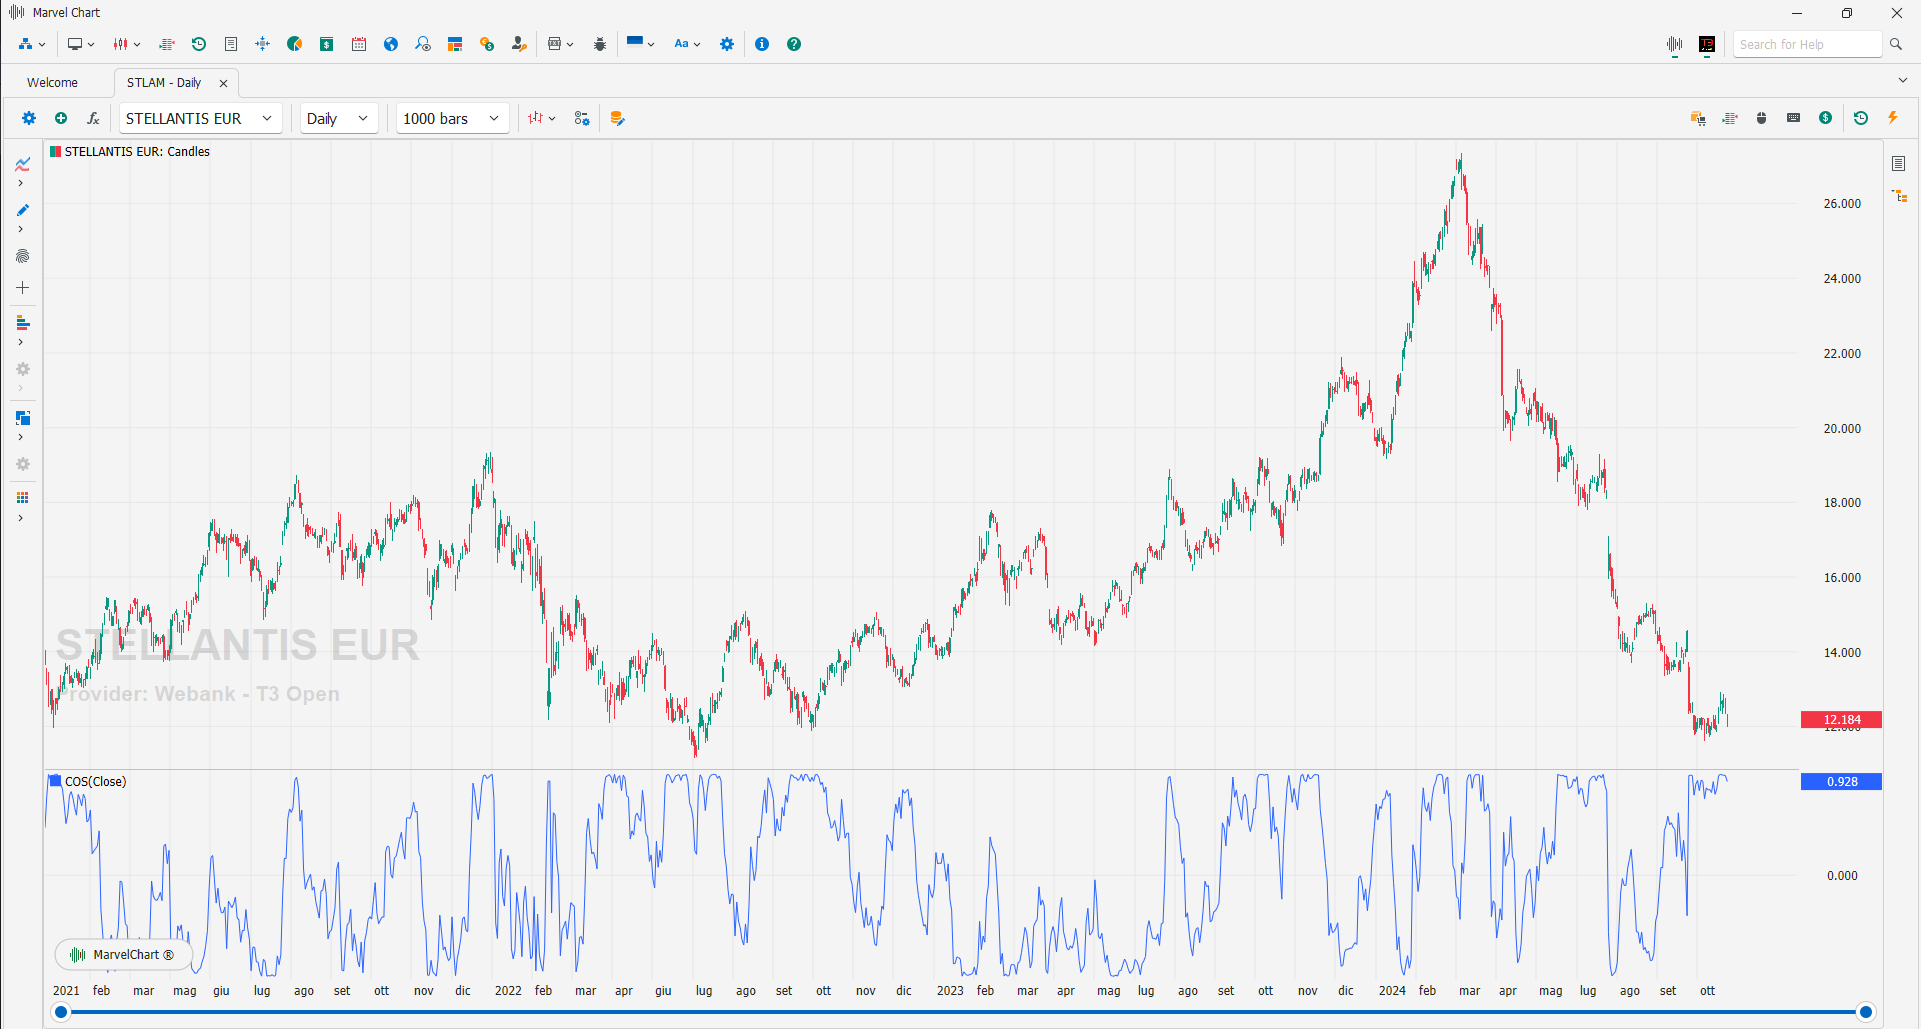Toggle the order book icon in chart toolbar

pyautogui.click(x=1730, y=118)
